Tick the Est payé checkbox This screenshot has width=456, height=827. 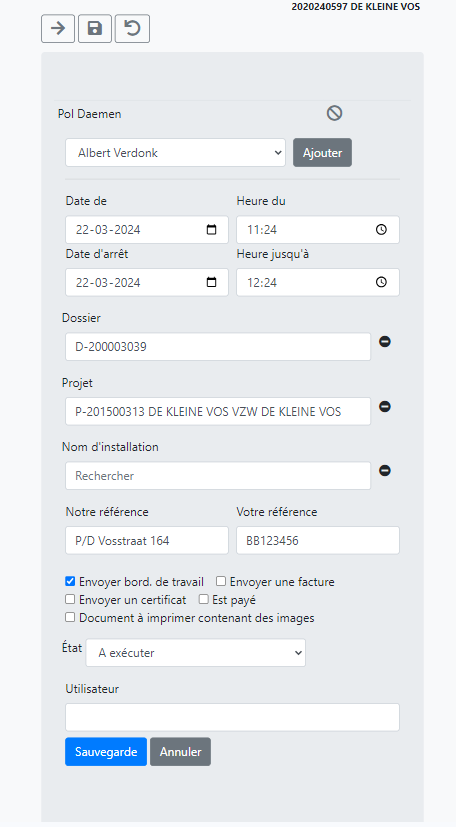pyautogui.click(x=203, y=599)
